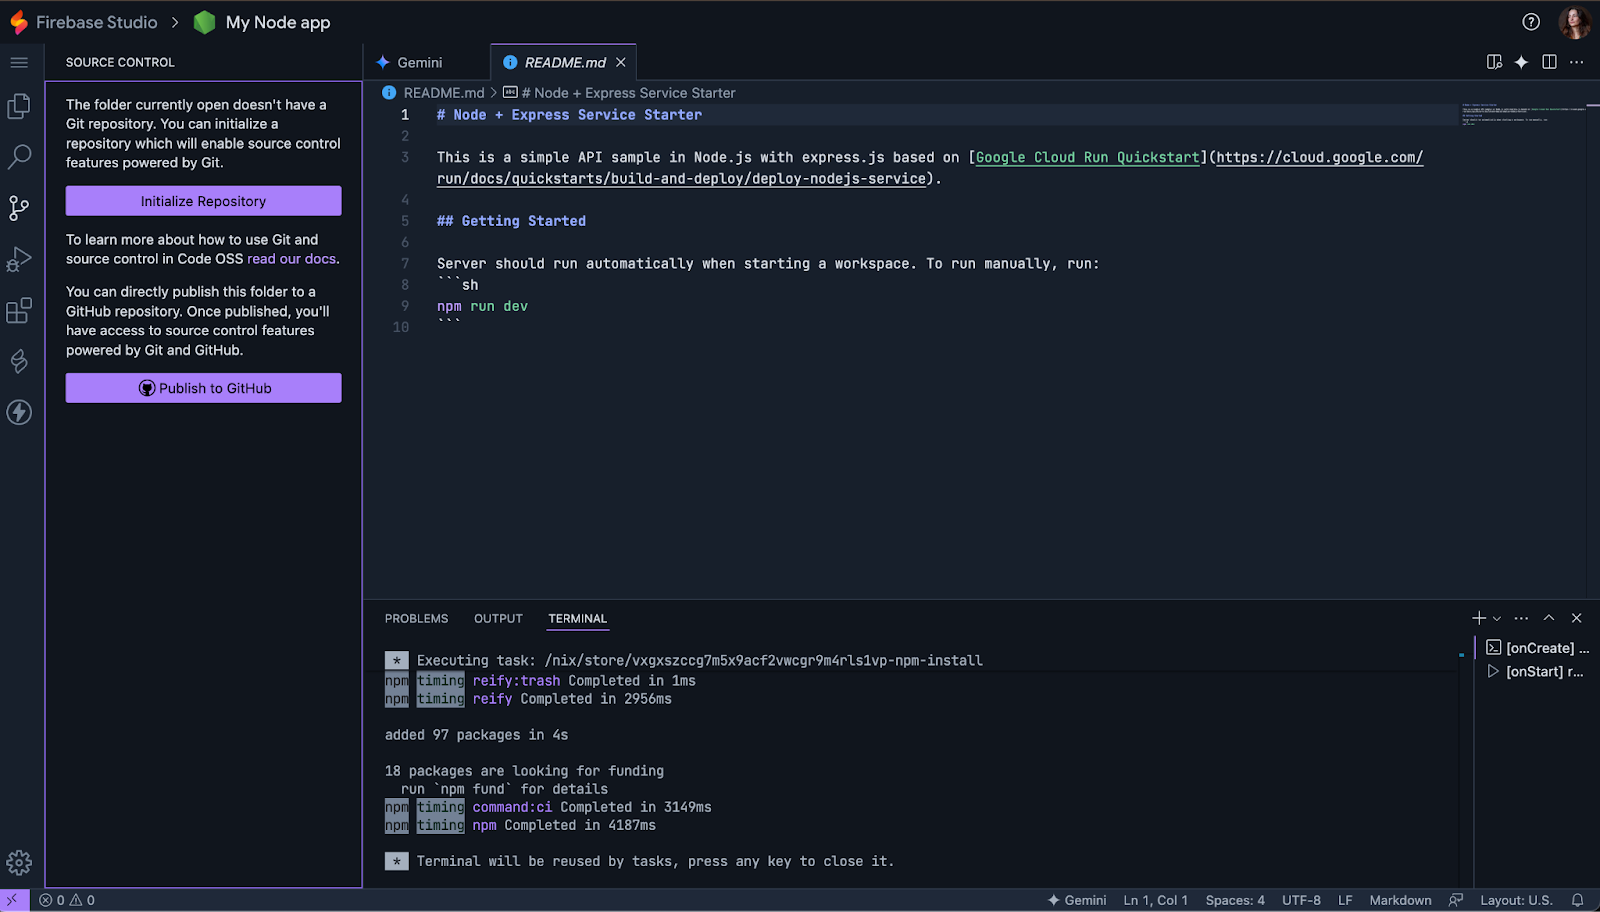Open the hamburger menu in activity bar

pyautogui.click(x=19, y=62)
